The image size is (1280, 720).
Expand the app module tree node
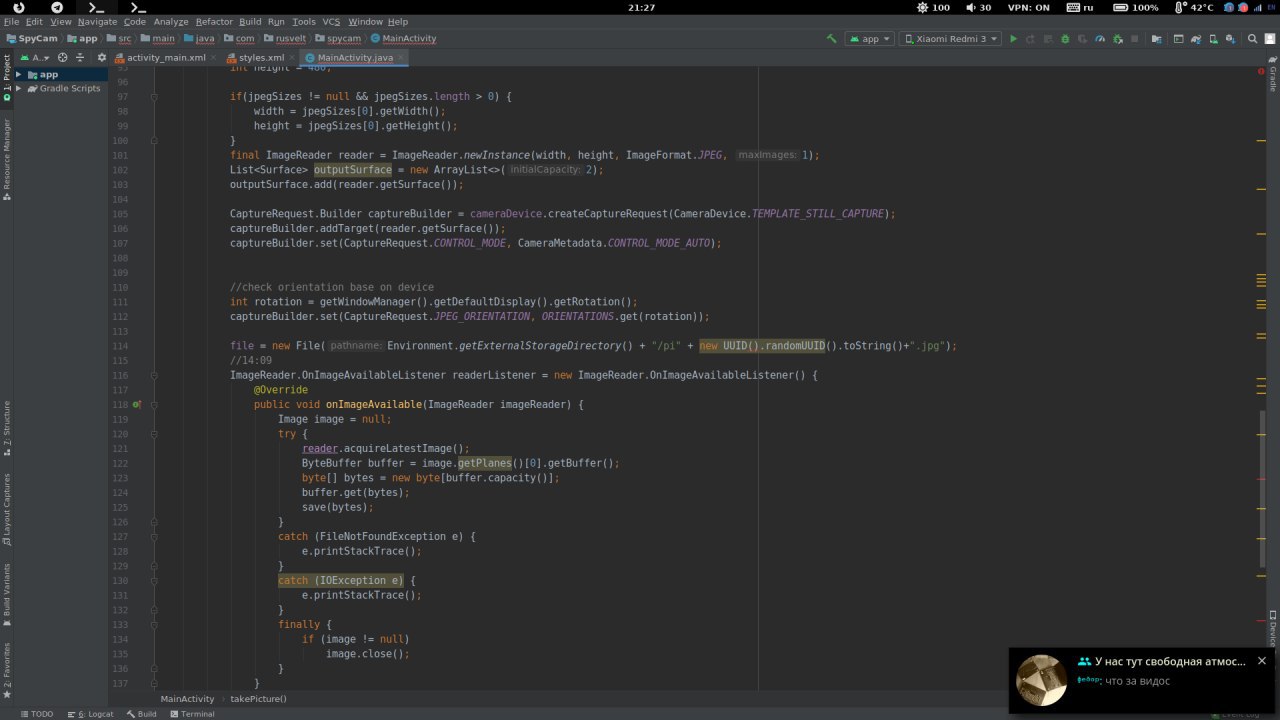[x=18, y=74]
